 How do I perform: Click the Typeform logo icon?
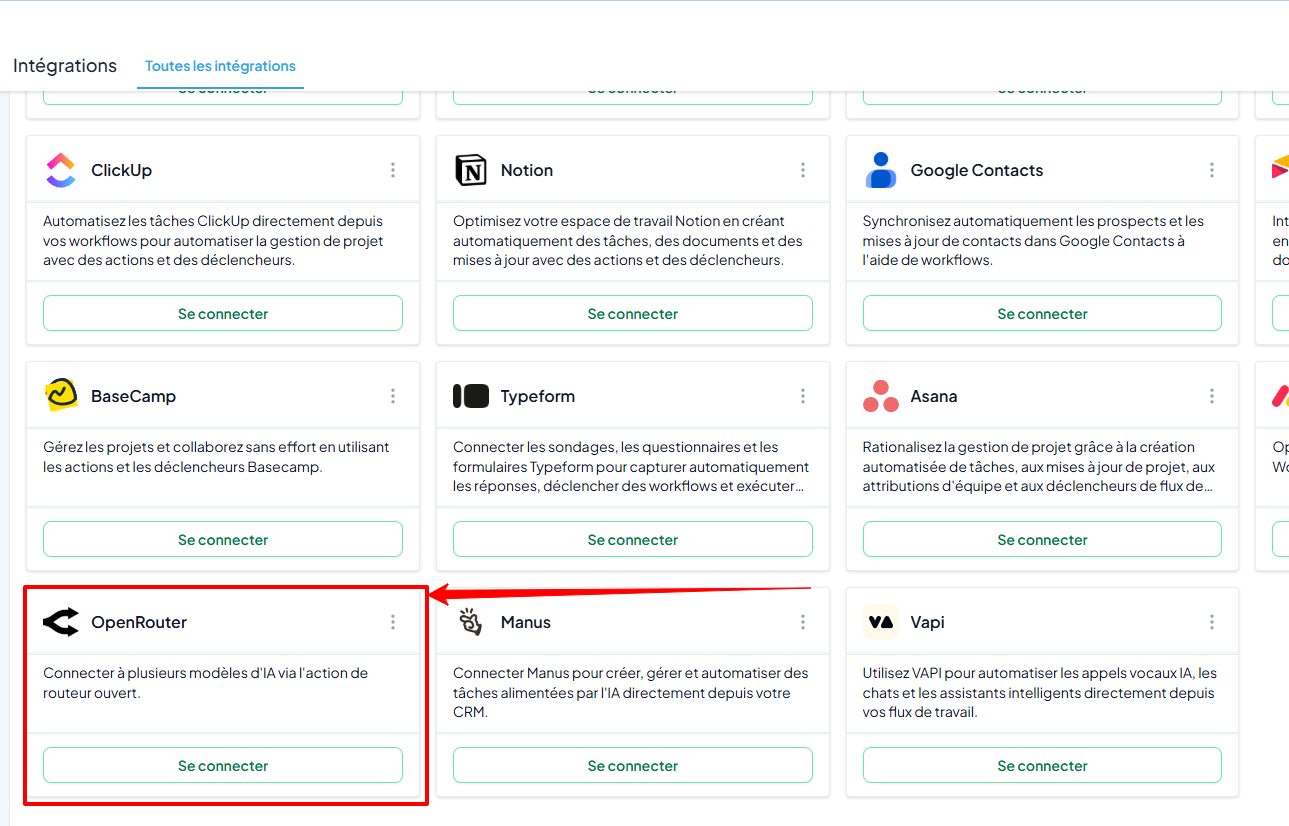471,396
